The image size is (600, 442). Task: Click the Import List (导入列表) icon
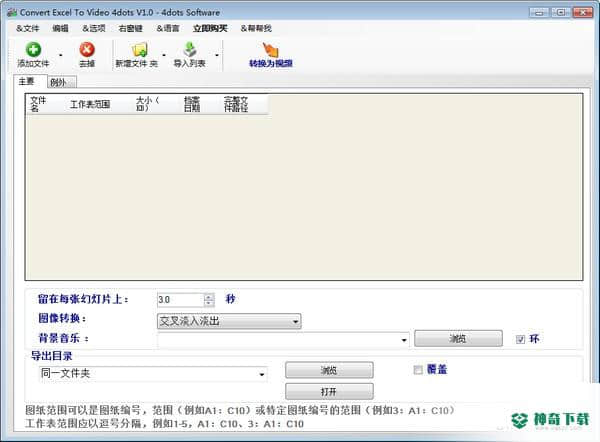point(190,50)
